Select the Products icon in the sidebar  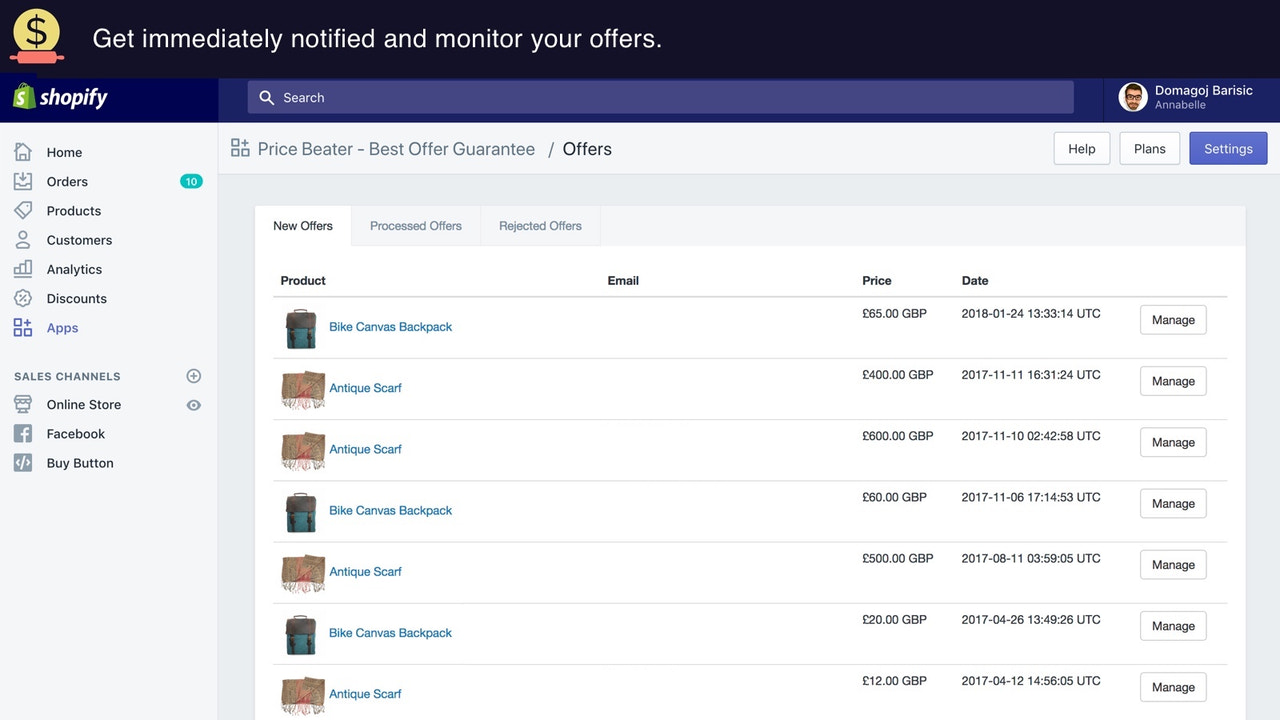[x=23, y=210]
